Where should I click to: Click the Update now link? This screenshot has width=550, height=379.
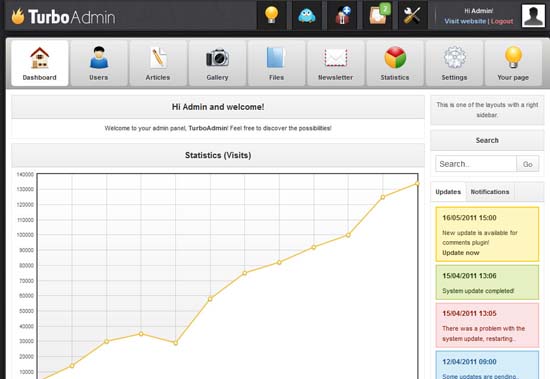[461, 253]
